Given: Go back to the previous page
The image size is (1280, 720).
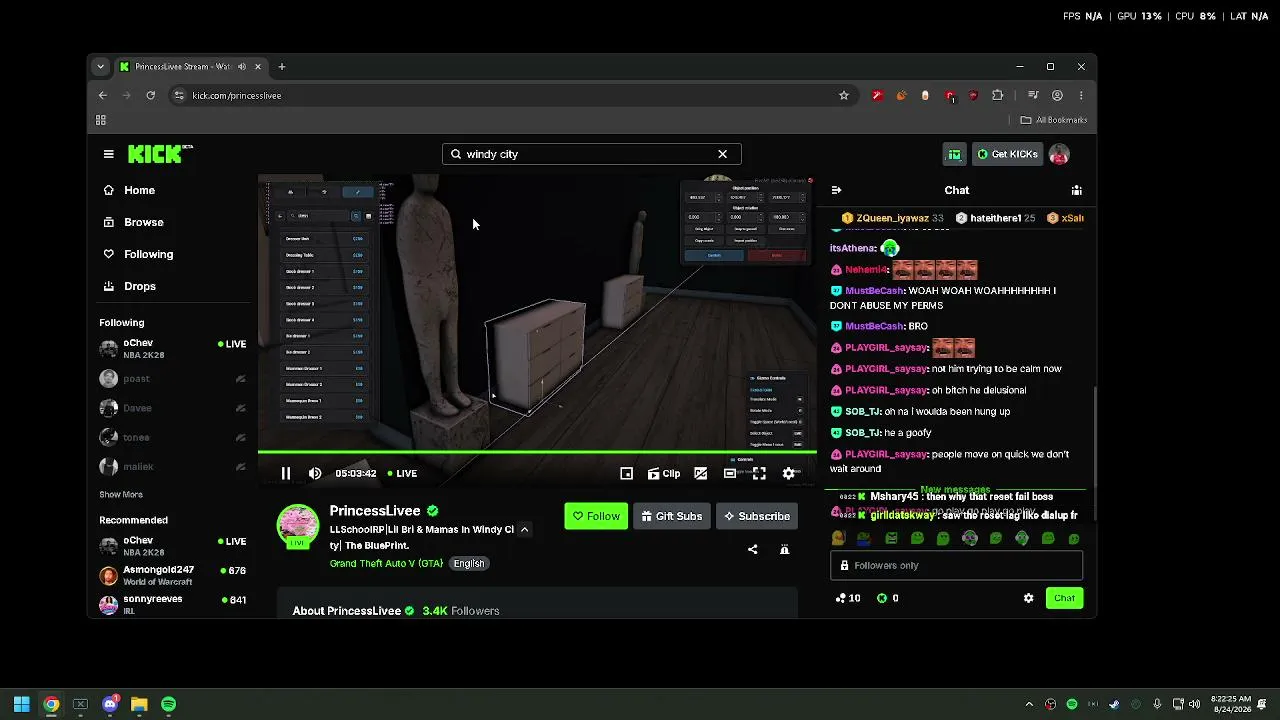Looking at the screenshot, I should [102, 95].
